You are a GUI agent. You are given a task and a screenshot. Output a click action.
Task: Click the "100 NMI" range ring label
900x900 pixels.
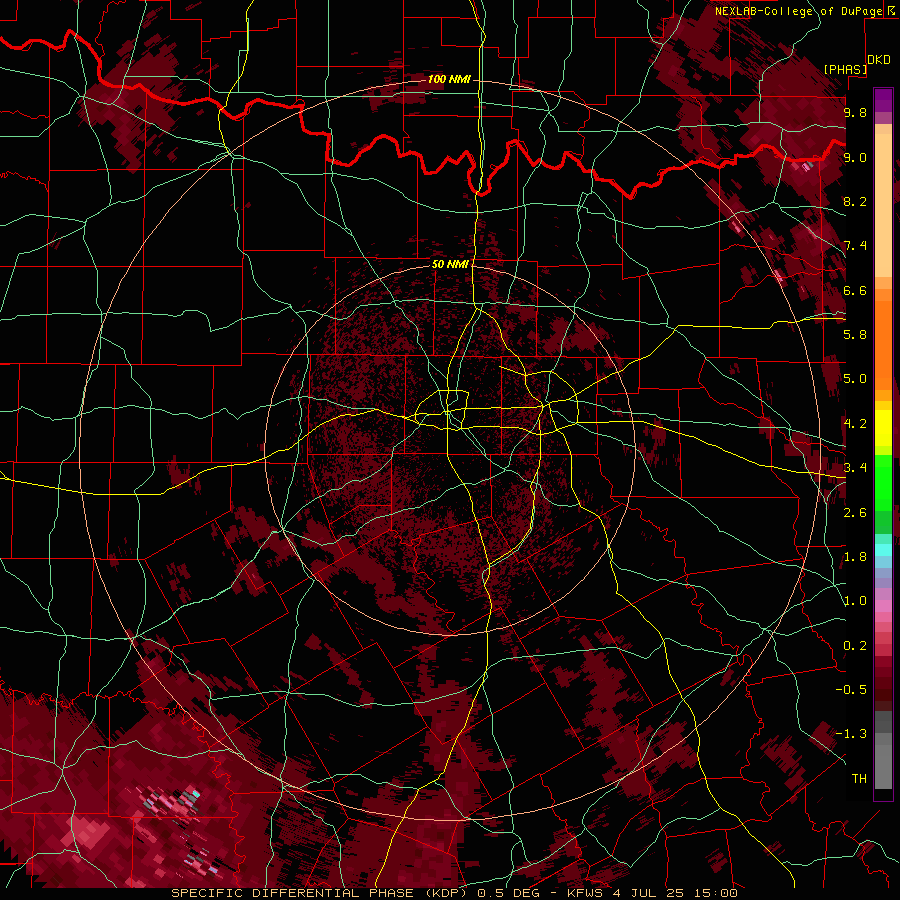click(449, 79)
